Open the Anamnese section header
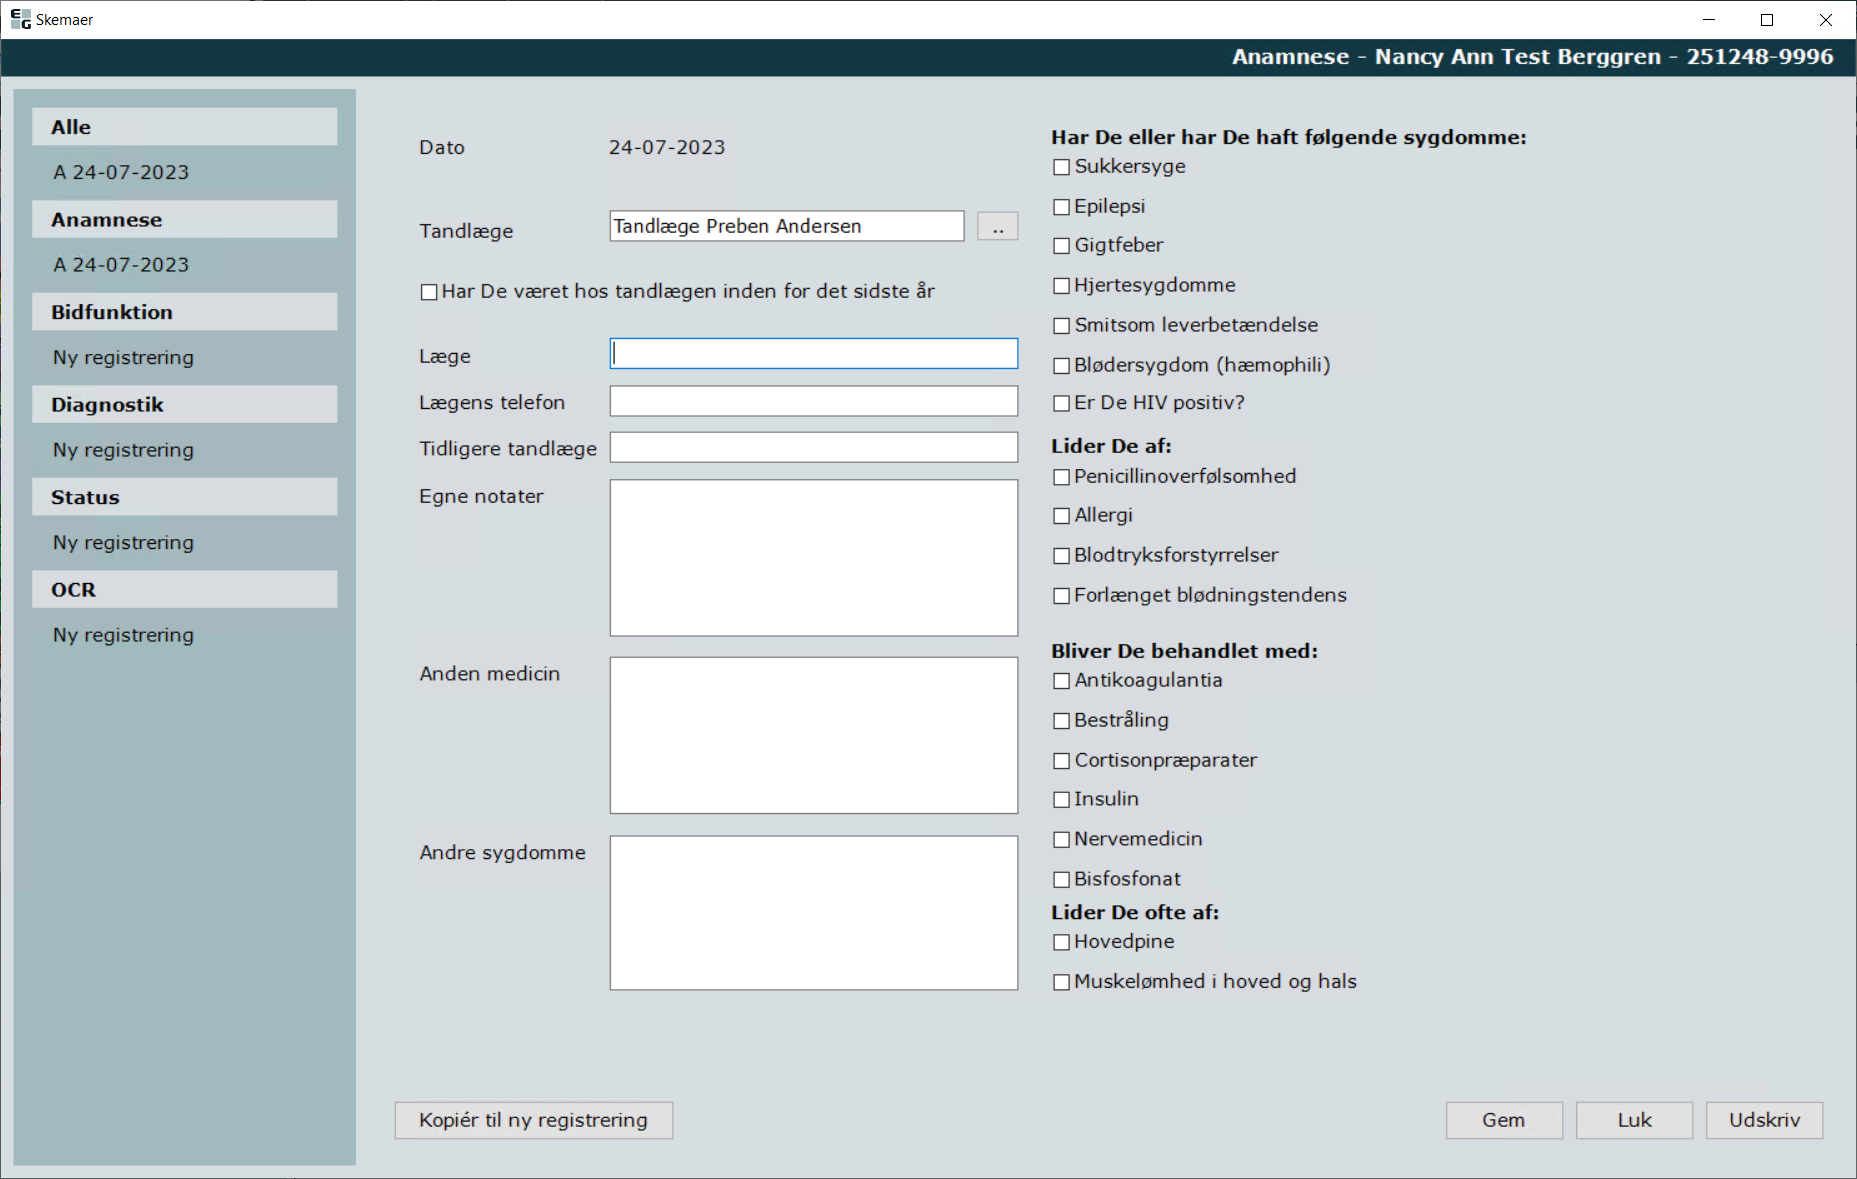 tap(185, 220)
